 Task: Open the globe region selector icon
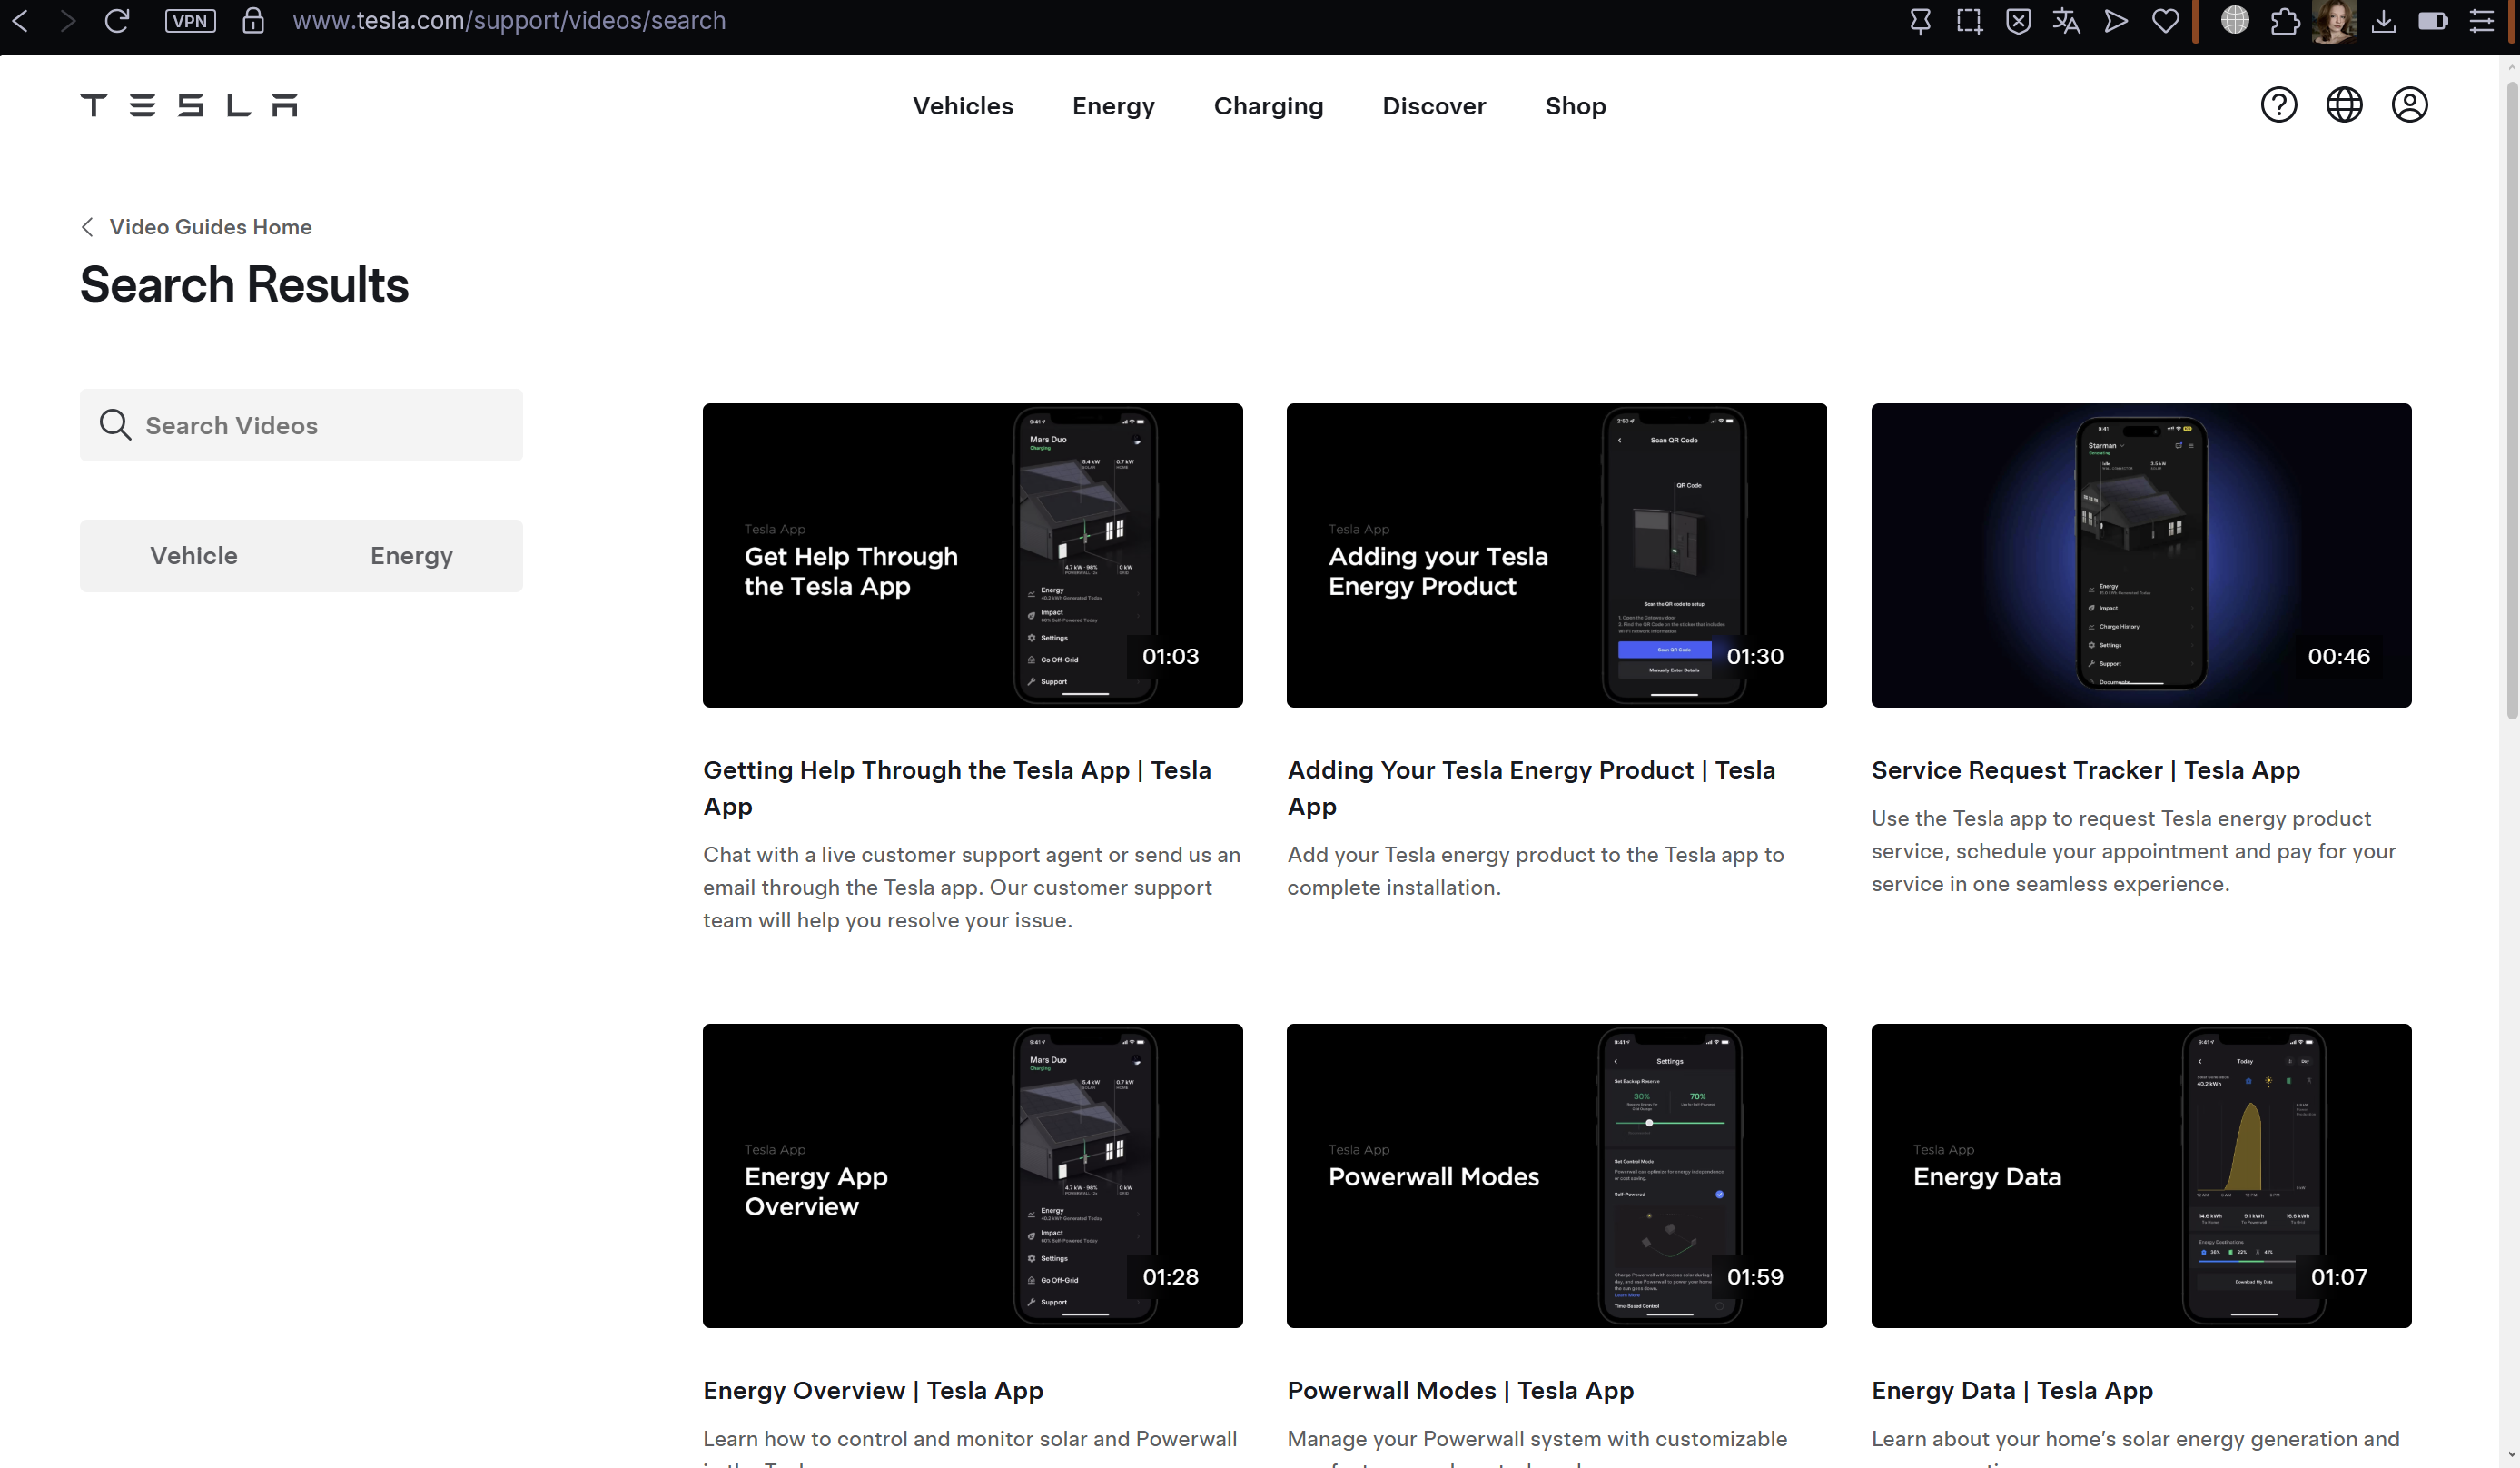[x=2343, y=105]
